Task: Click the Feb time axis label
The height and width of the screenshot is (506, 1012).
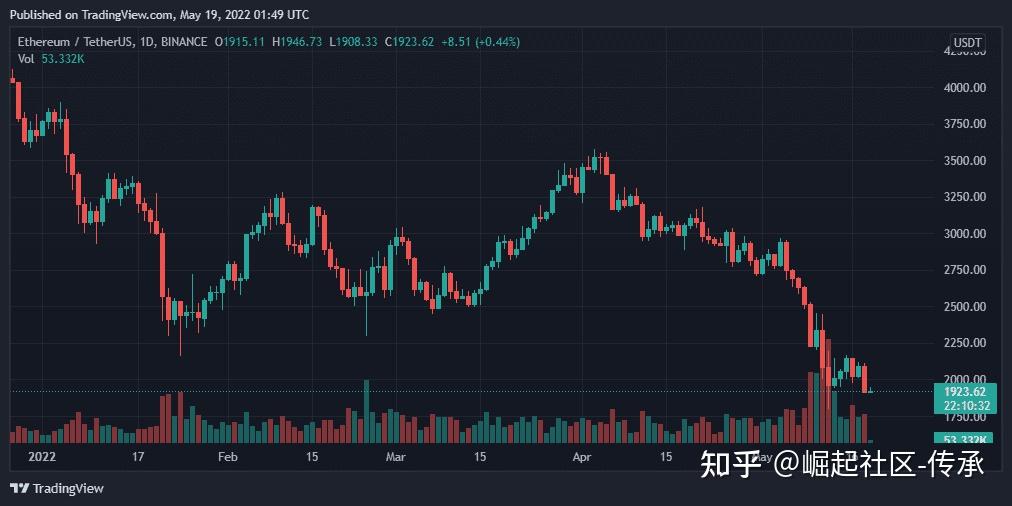Action: click(228, 457)
